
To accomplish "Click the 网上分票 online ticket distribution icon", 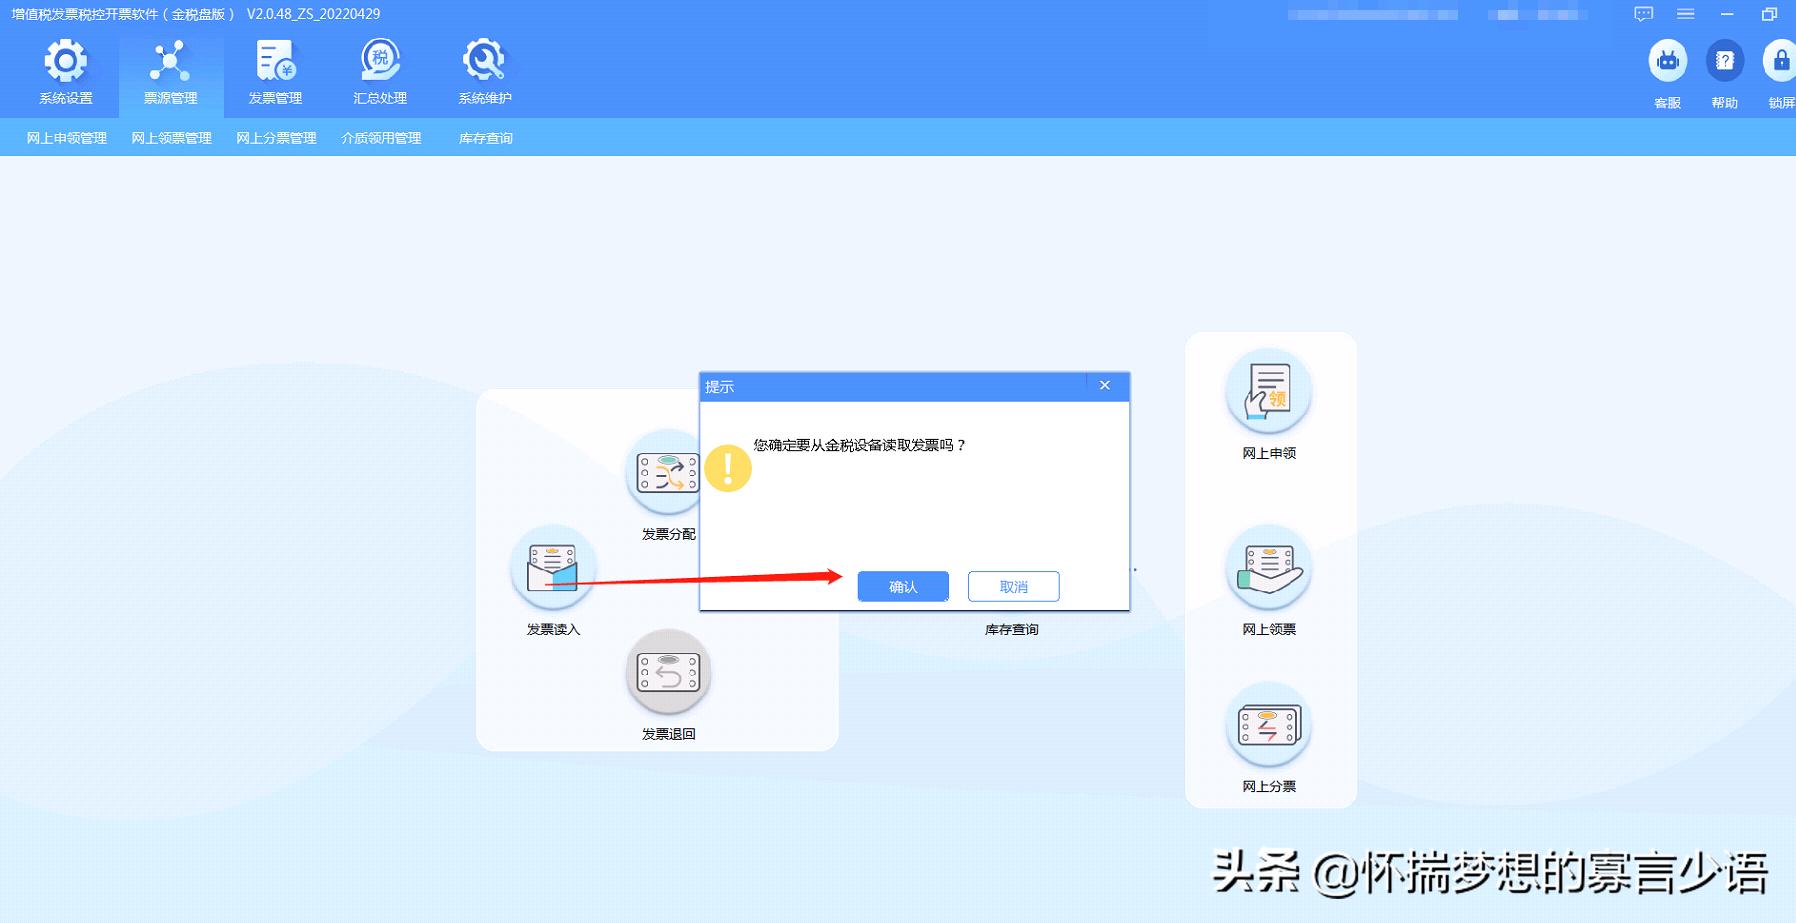I will pos(1267,726).
